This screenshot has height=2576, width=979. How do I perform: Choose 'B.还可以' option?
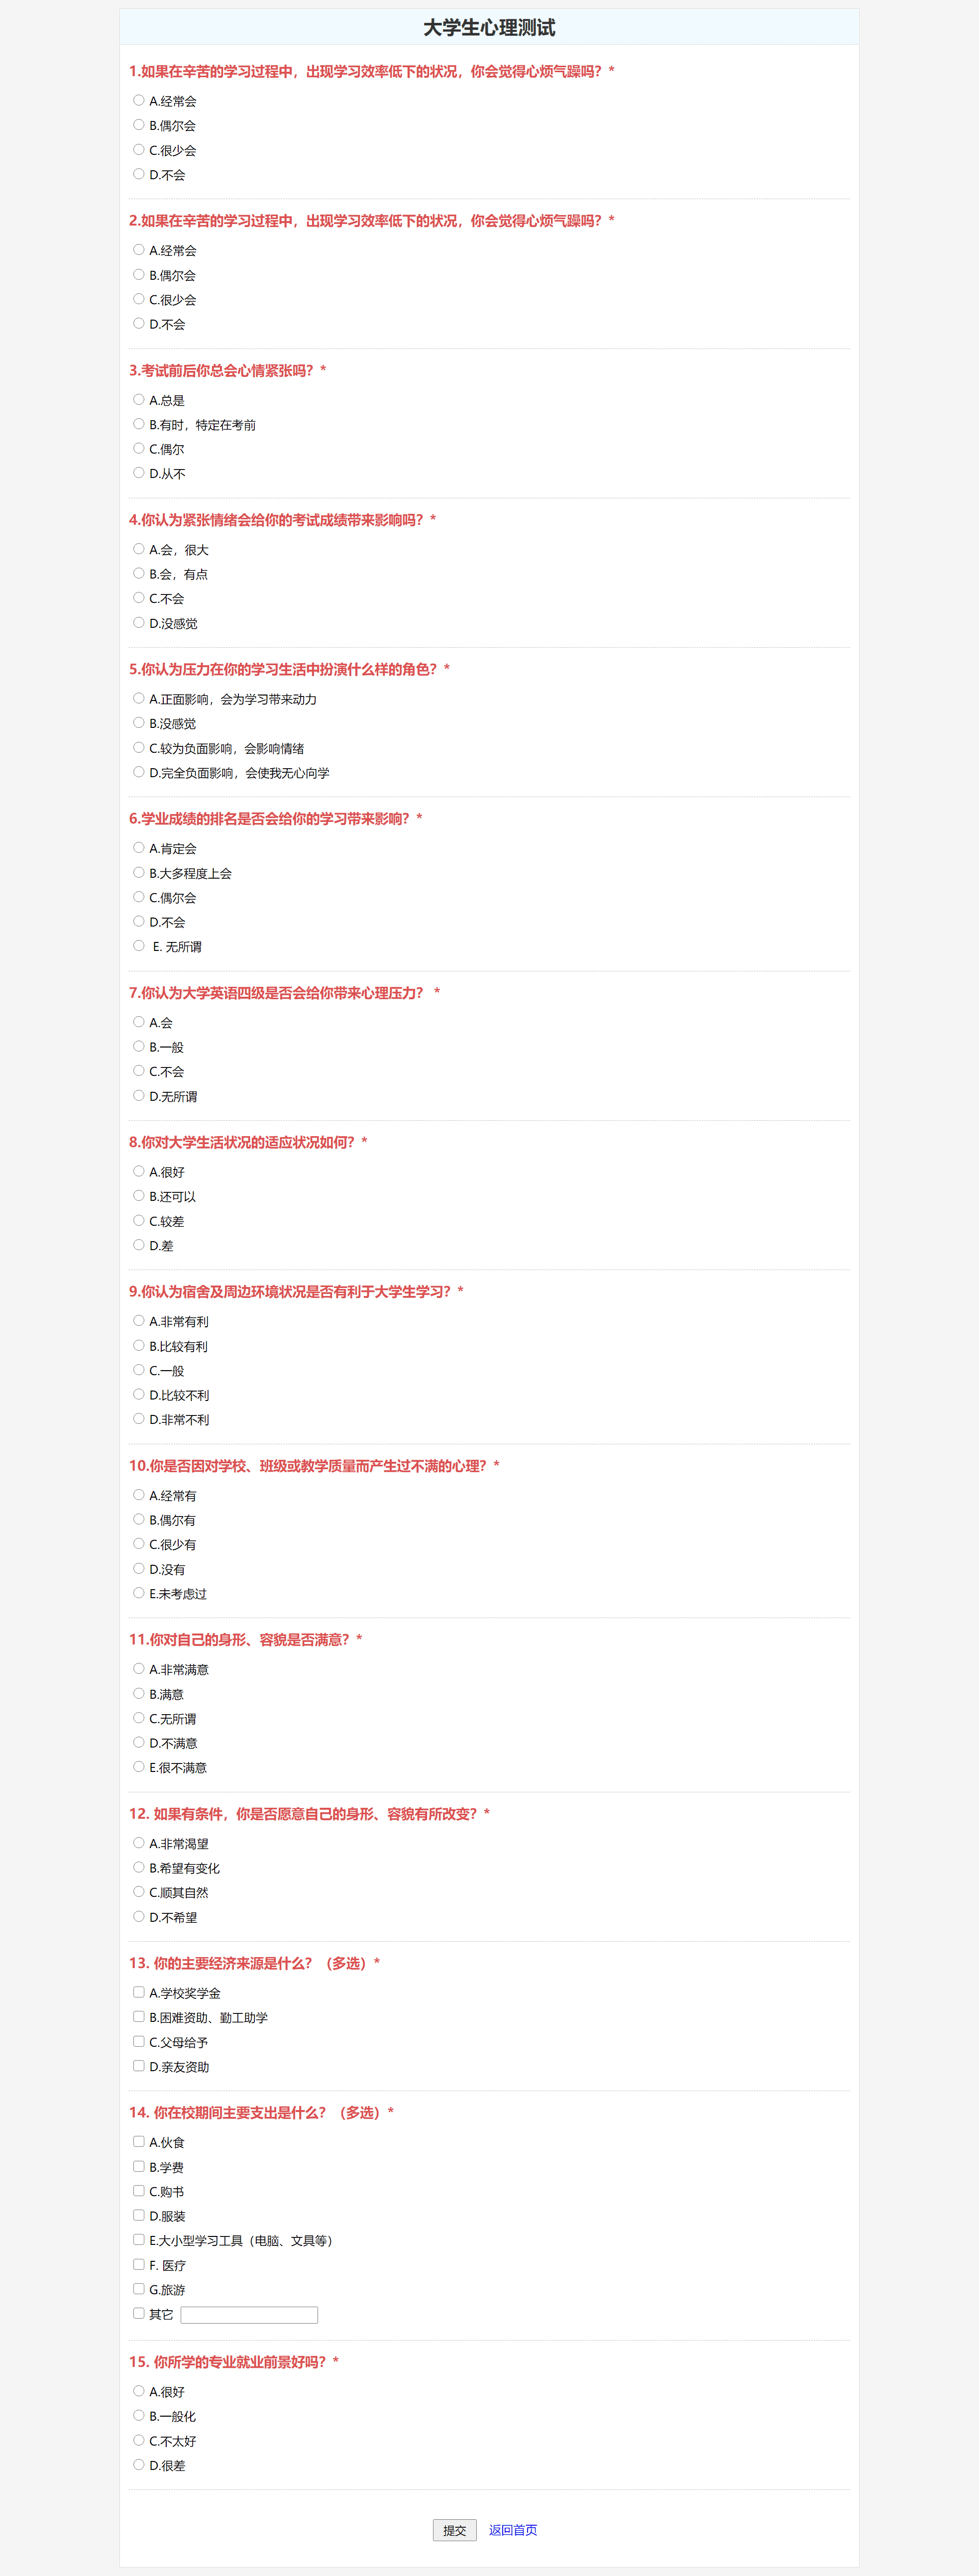139,1196
